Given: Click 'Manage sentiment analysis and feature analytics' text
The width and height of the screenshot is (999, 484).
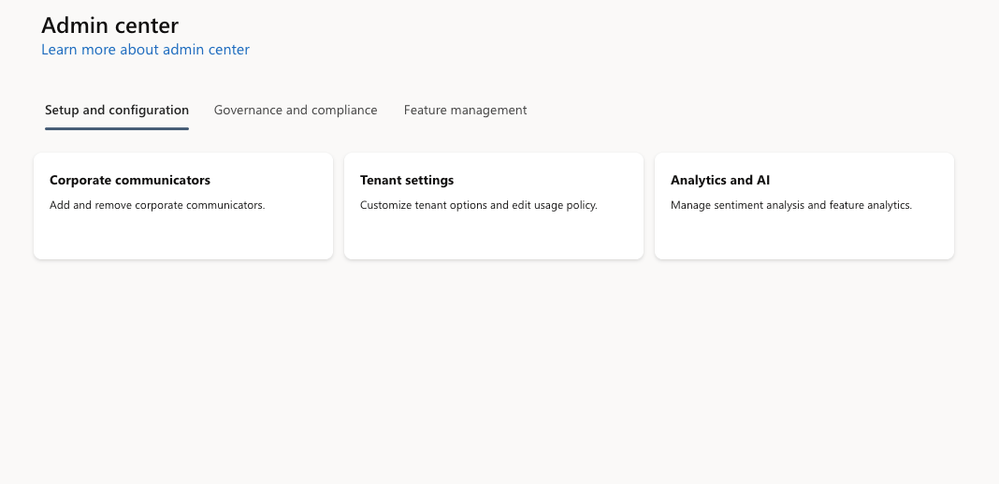Looking at the screenshot, I should 791,206.
